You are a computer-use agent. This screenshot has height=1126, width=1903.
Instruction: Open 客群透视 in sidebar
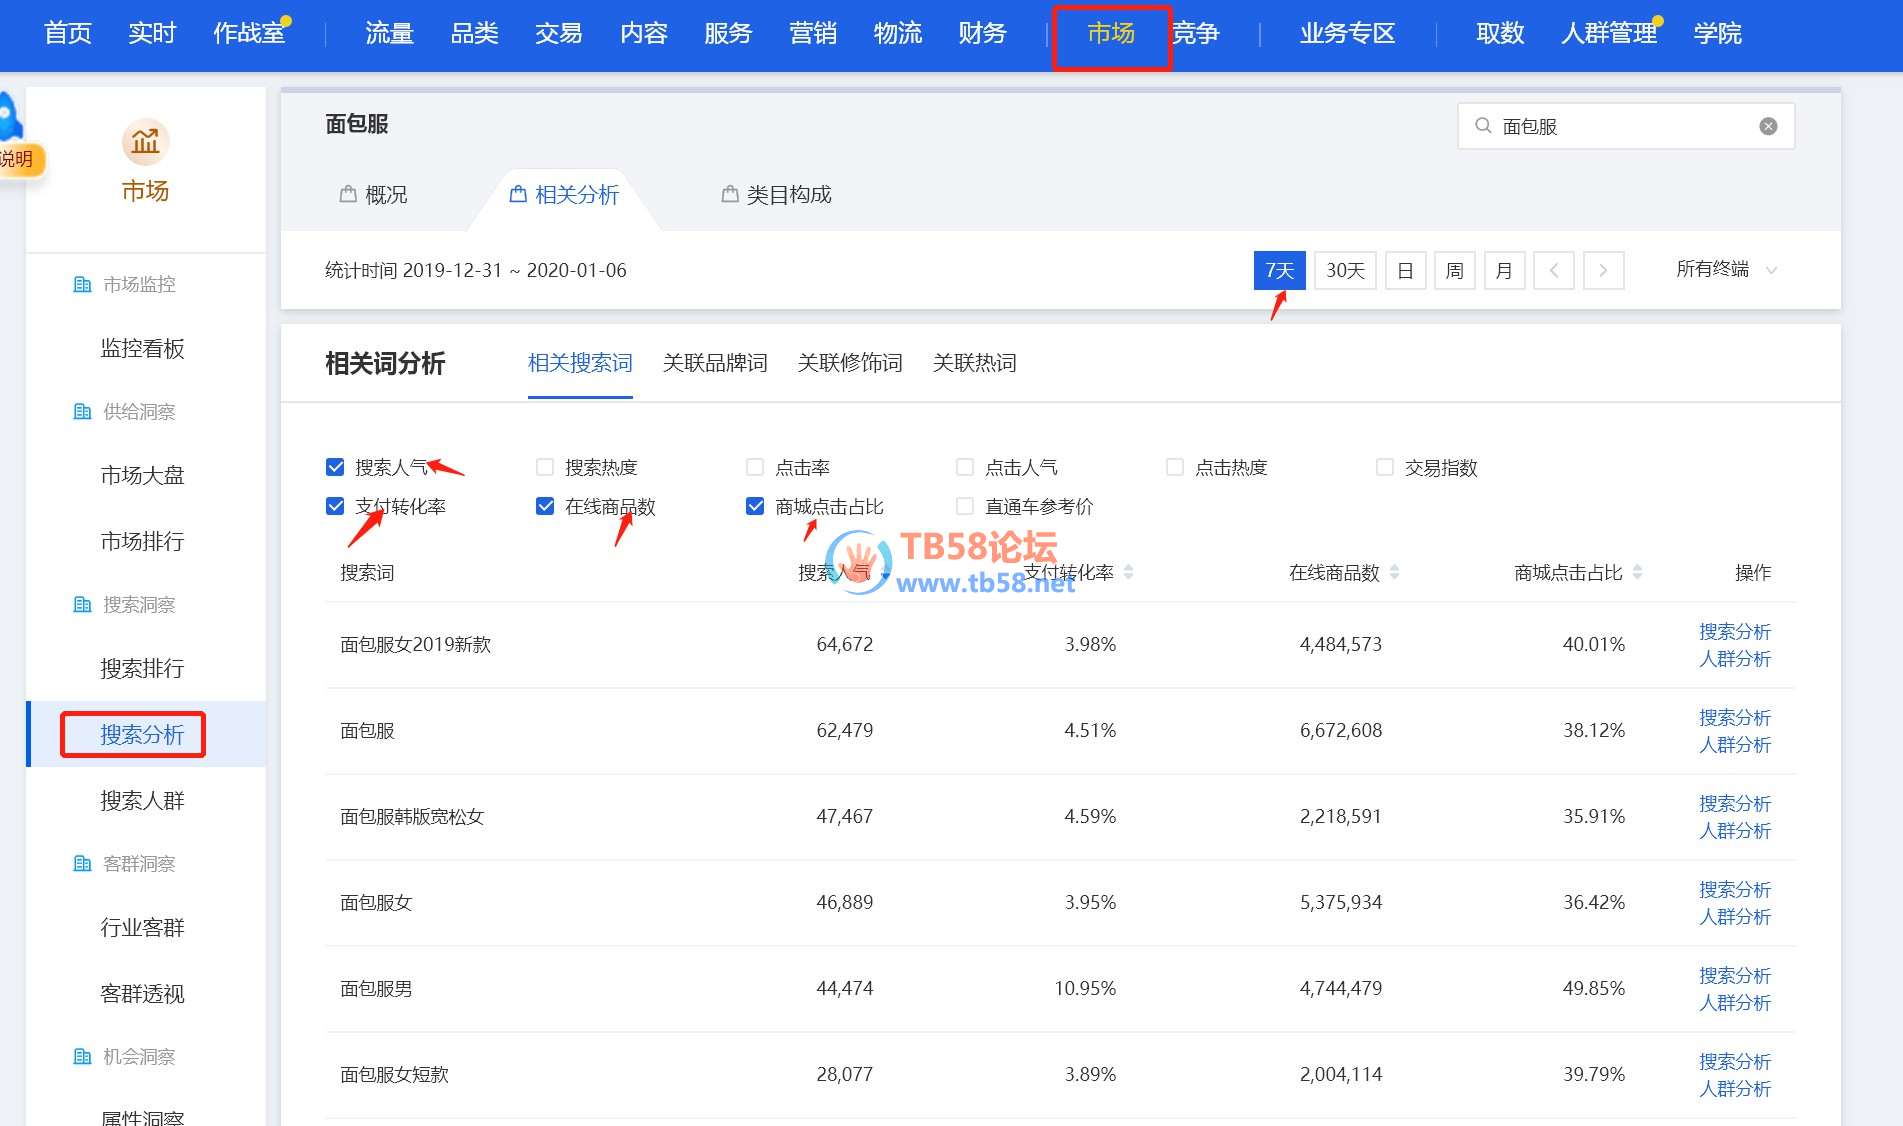(143, 993)
